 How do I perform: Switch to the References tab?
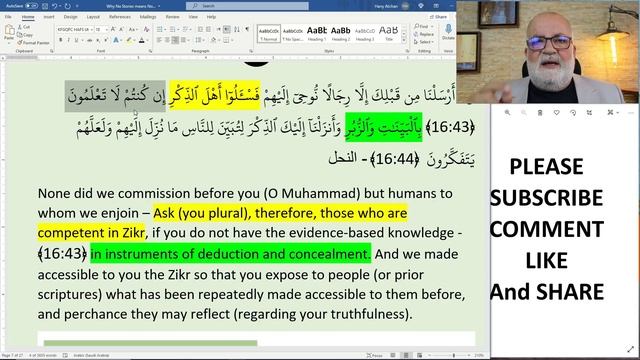120,17
